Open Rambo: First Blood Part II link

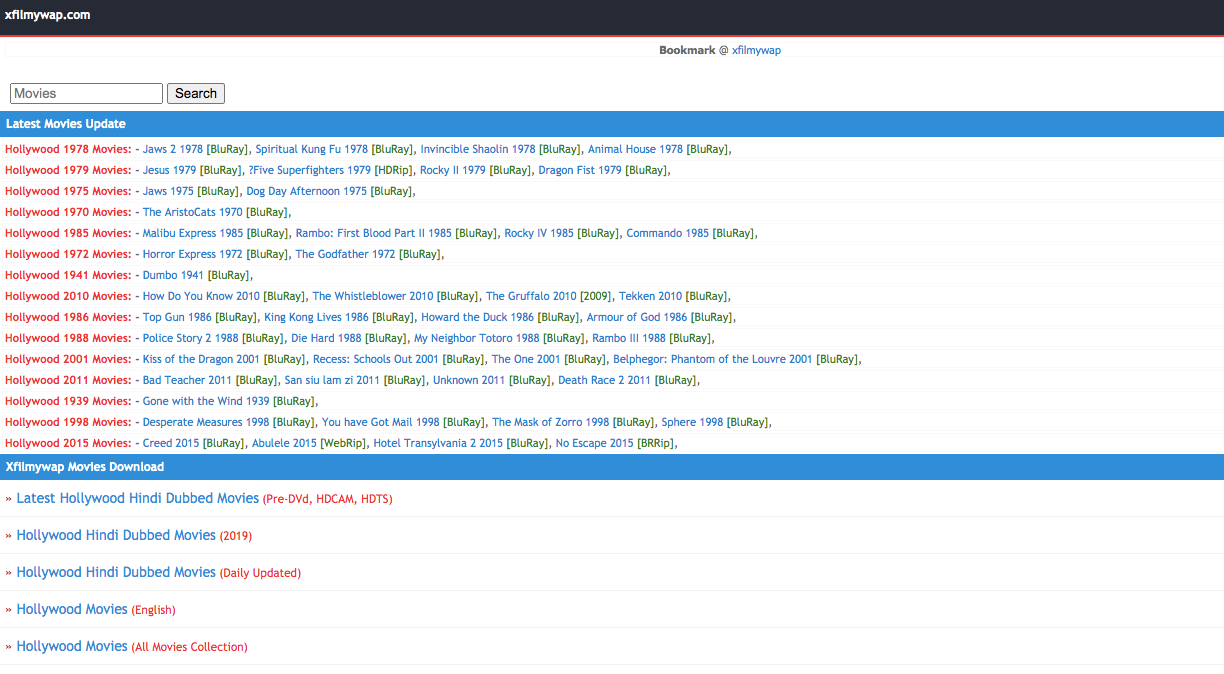tap(374, 233)
